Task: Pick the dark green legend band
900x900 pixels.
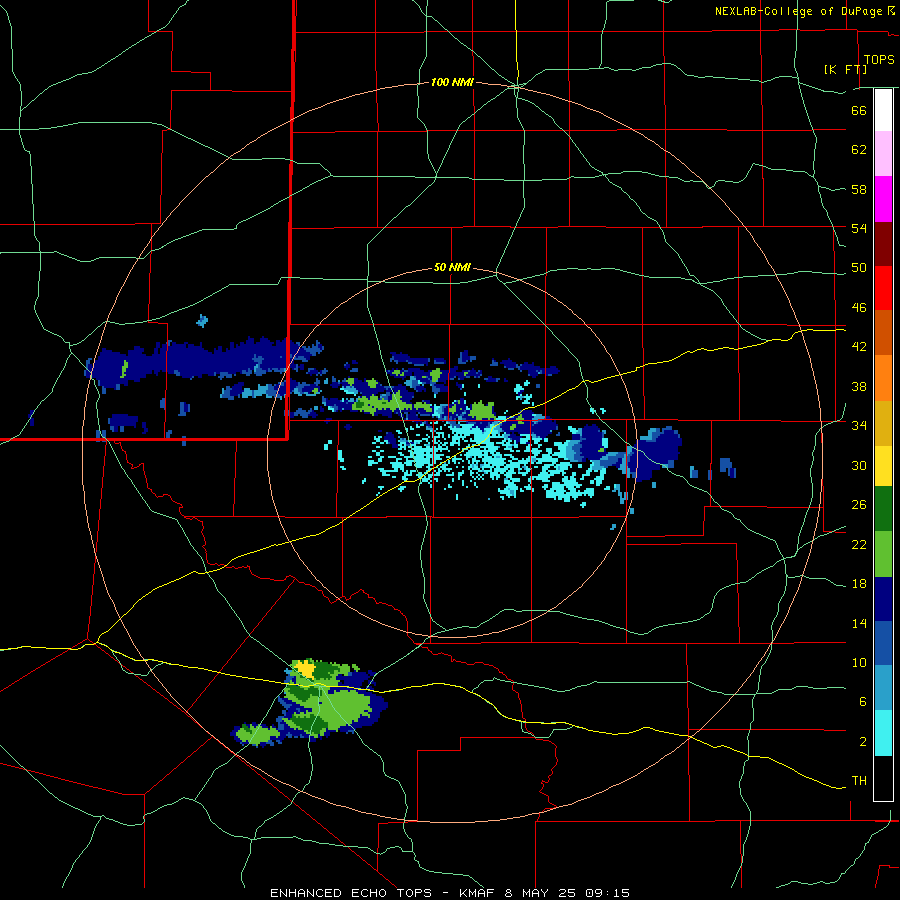Action: (883, 509)
